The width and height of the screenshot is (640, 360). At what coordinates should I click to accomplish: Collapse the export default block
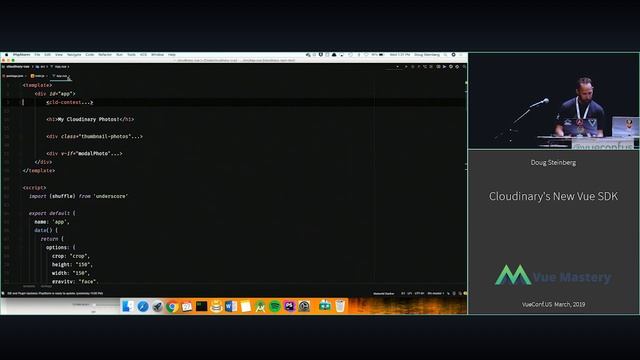coord(20,213)
